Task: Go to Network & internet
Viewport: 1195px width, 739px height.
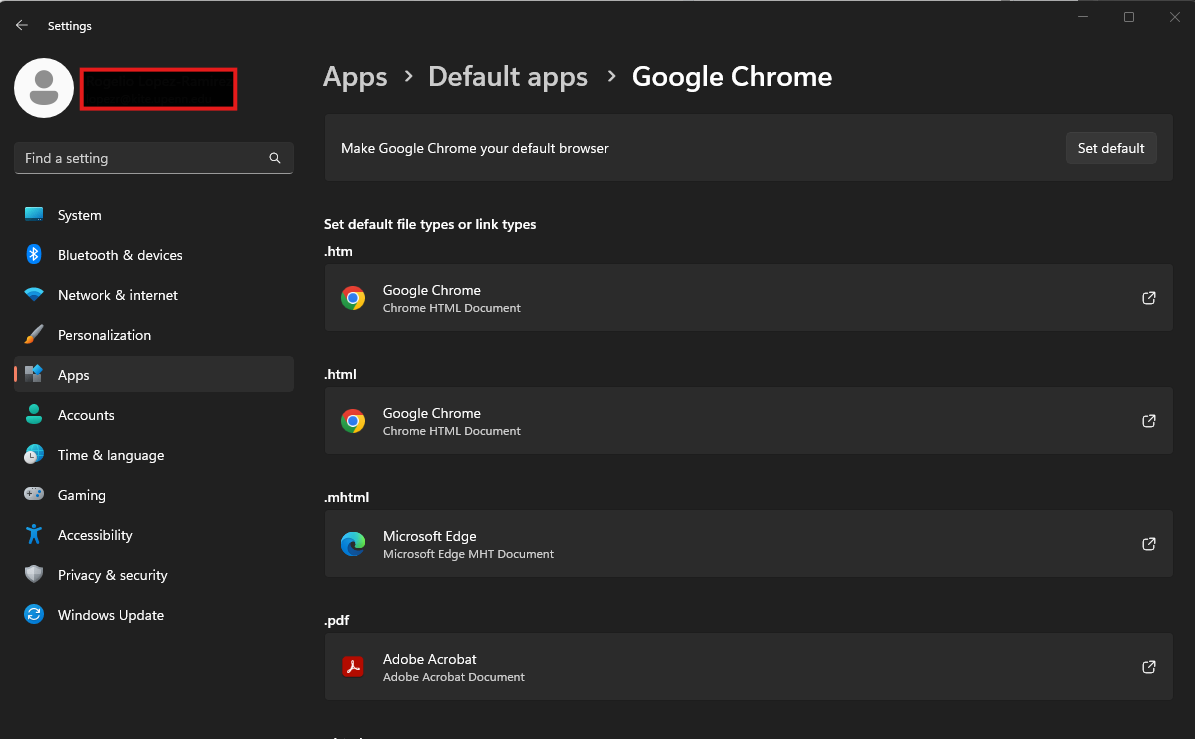Action: (154, 295)
